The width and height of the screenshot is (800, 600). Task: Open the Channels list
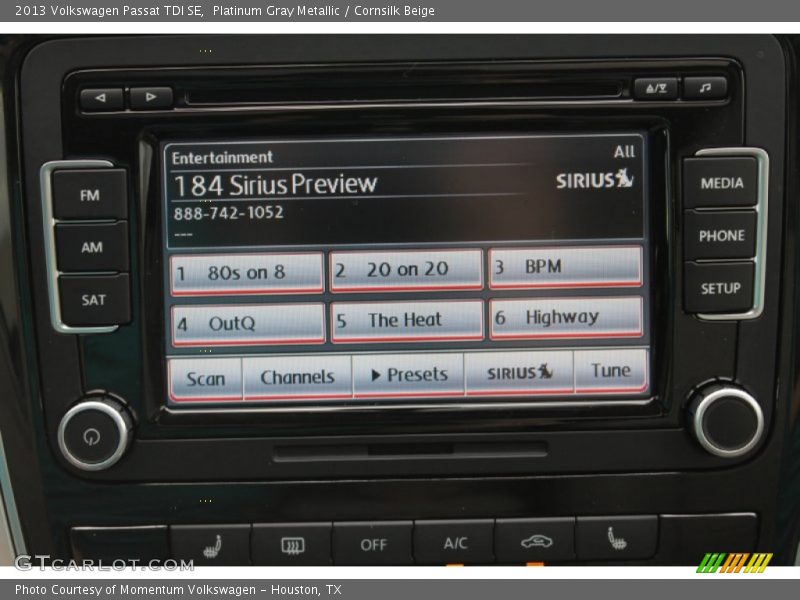click(297, 377)
